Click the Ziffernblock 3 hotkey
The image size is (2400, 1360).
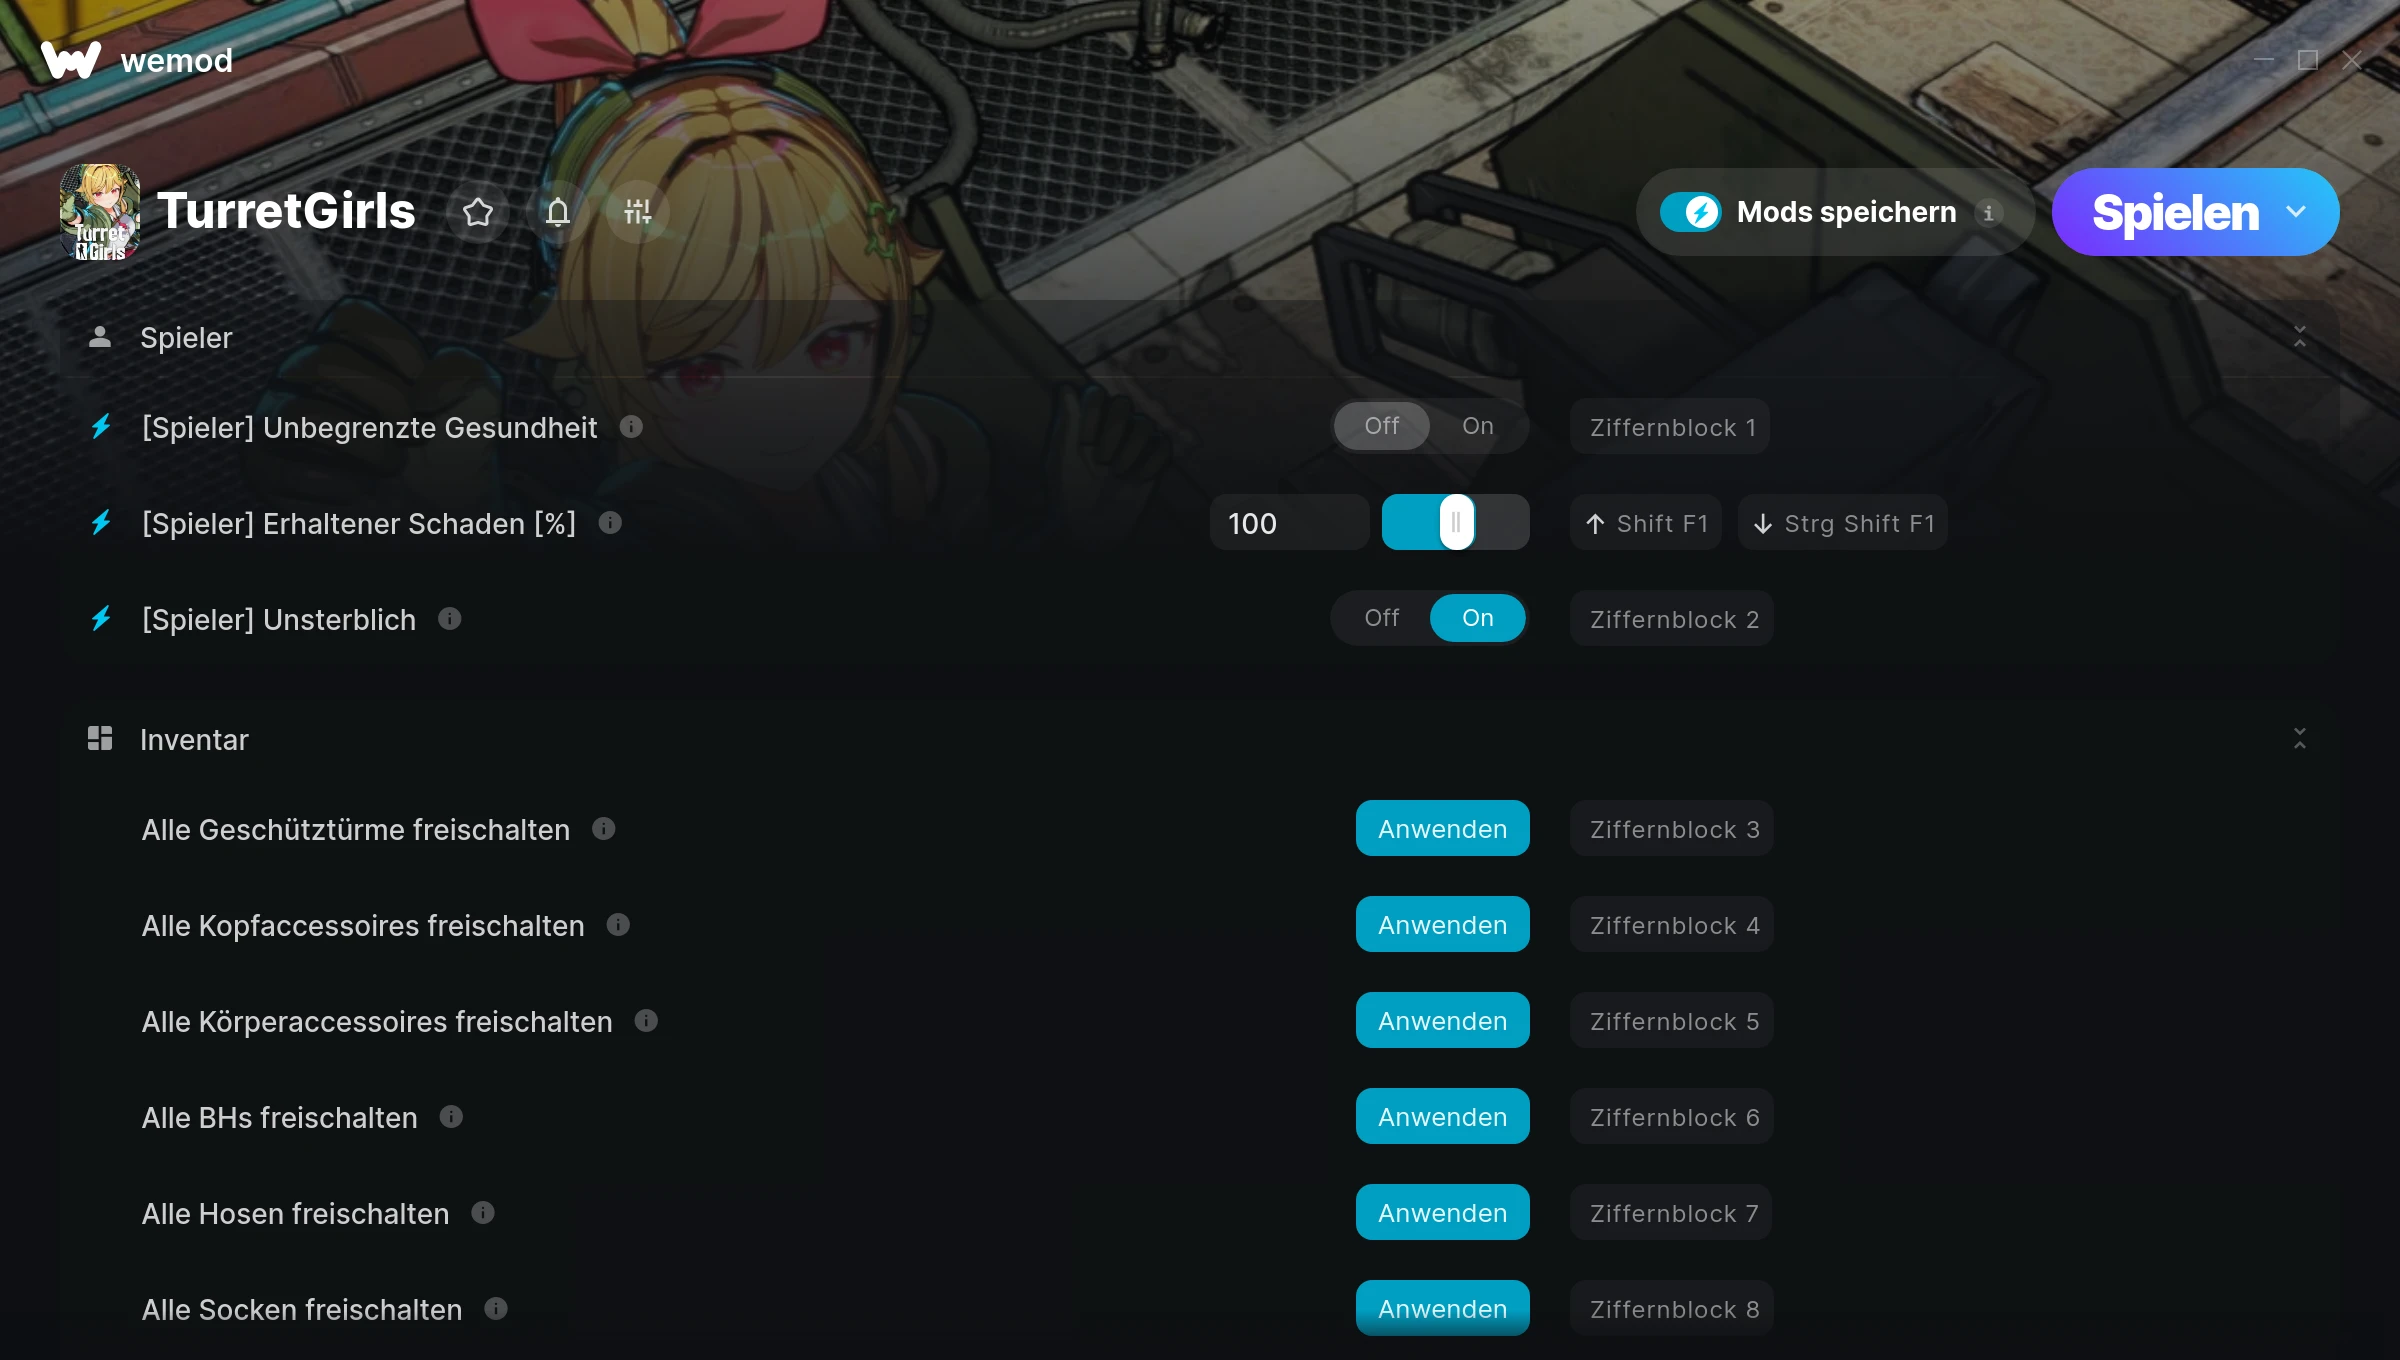pos(1672,829)
